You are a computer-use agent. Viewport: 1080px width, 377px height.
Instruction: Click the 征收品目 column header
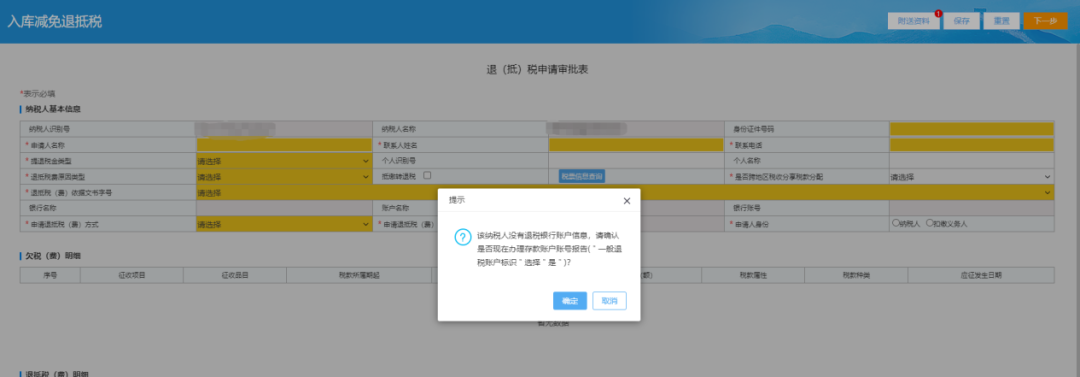[234, 275]
